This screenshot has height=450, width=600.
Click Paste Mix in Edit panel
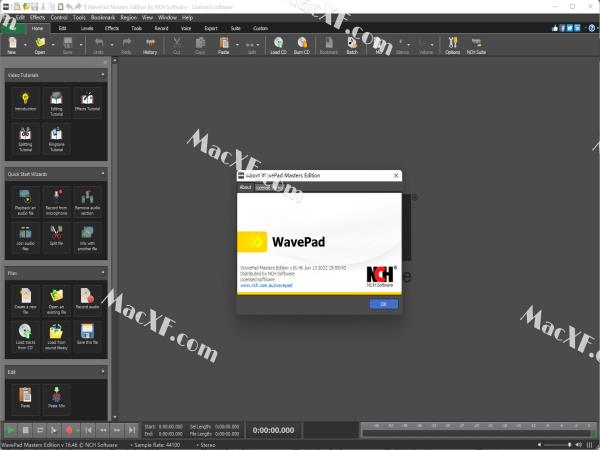point(57,398)
